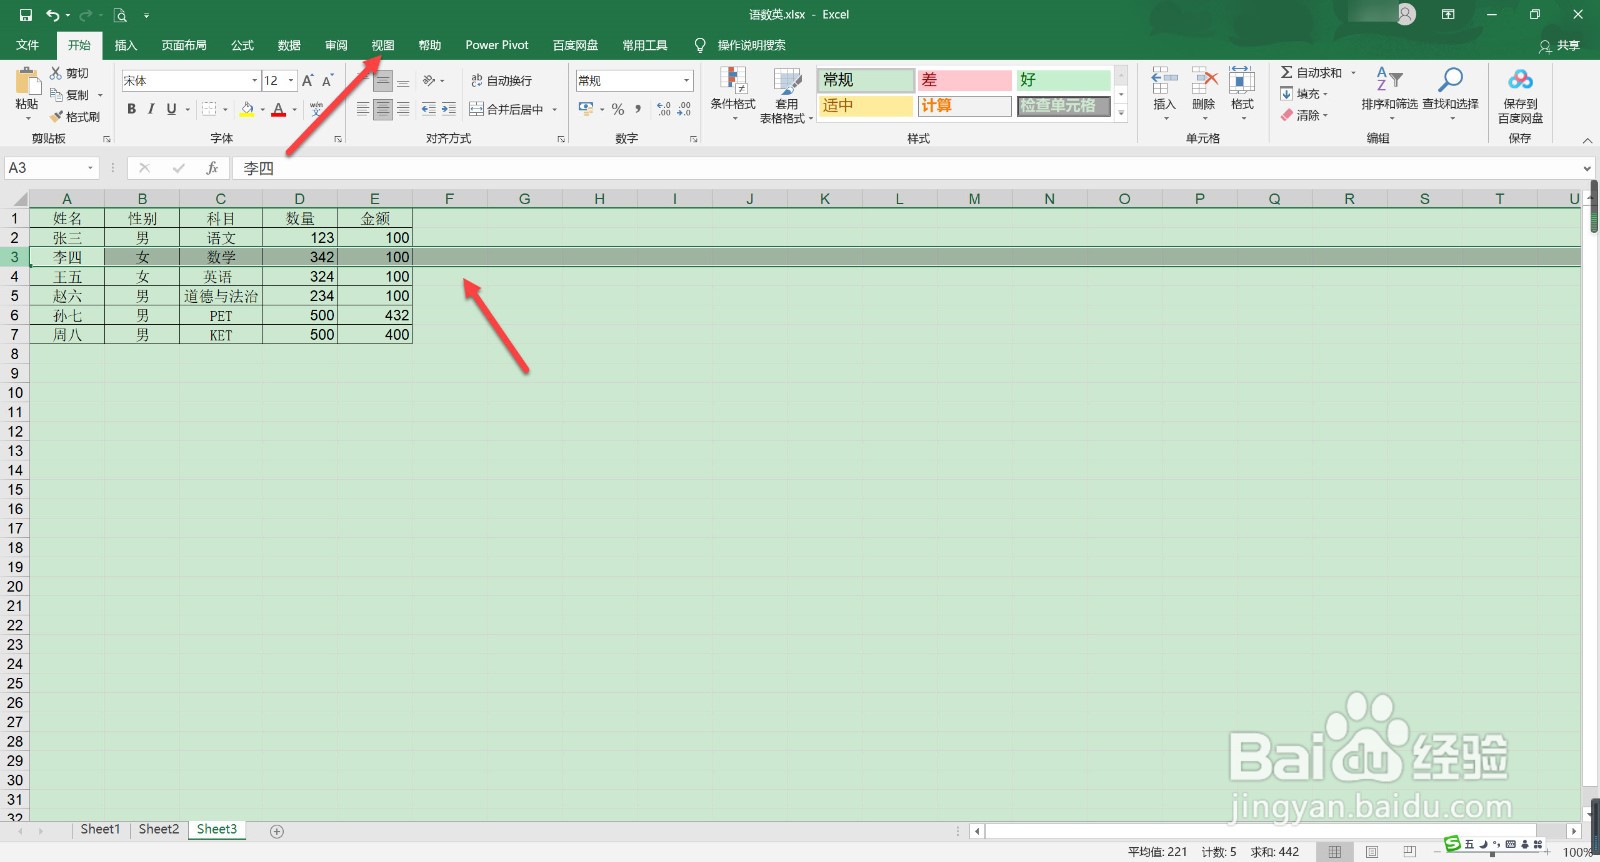
Task: Open the font size dropdown showing 12
Action: click(x=291, y=81)
